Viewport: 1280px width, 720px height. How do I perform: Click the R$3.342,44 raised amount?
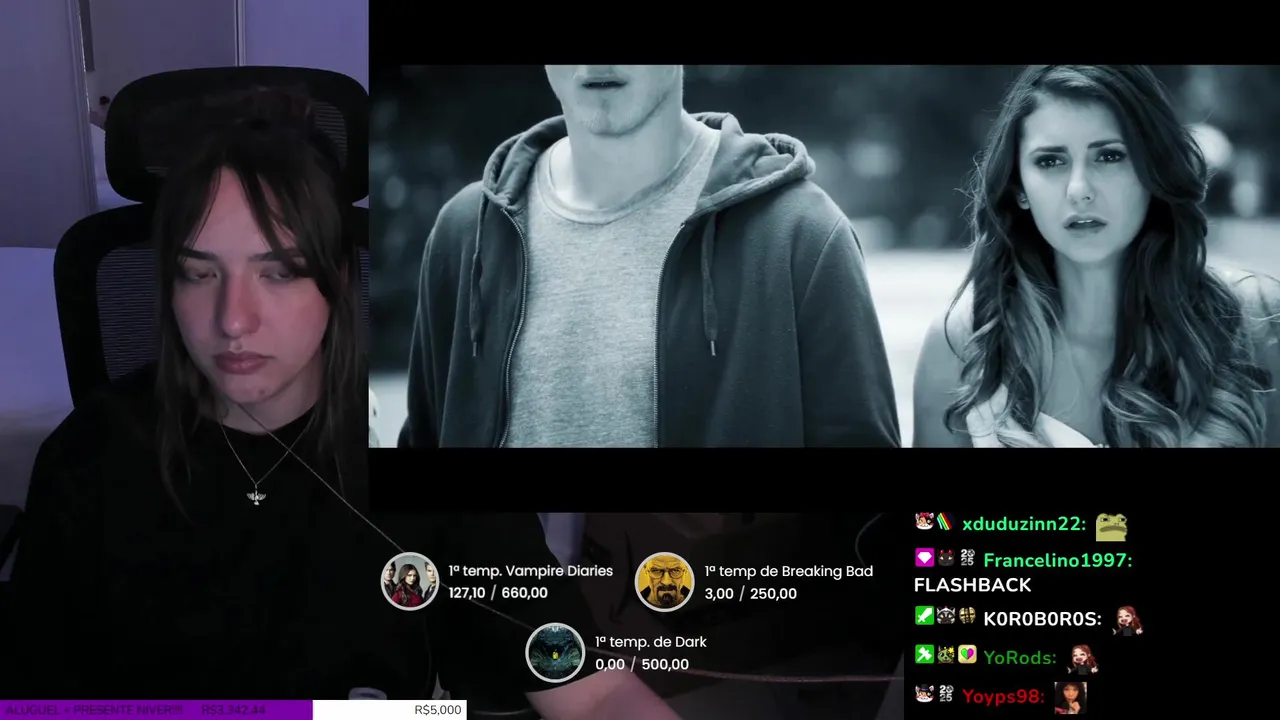(233, 710)
